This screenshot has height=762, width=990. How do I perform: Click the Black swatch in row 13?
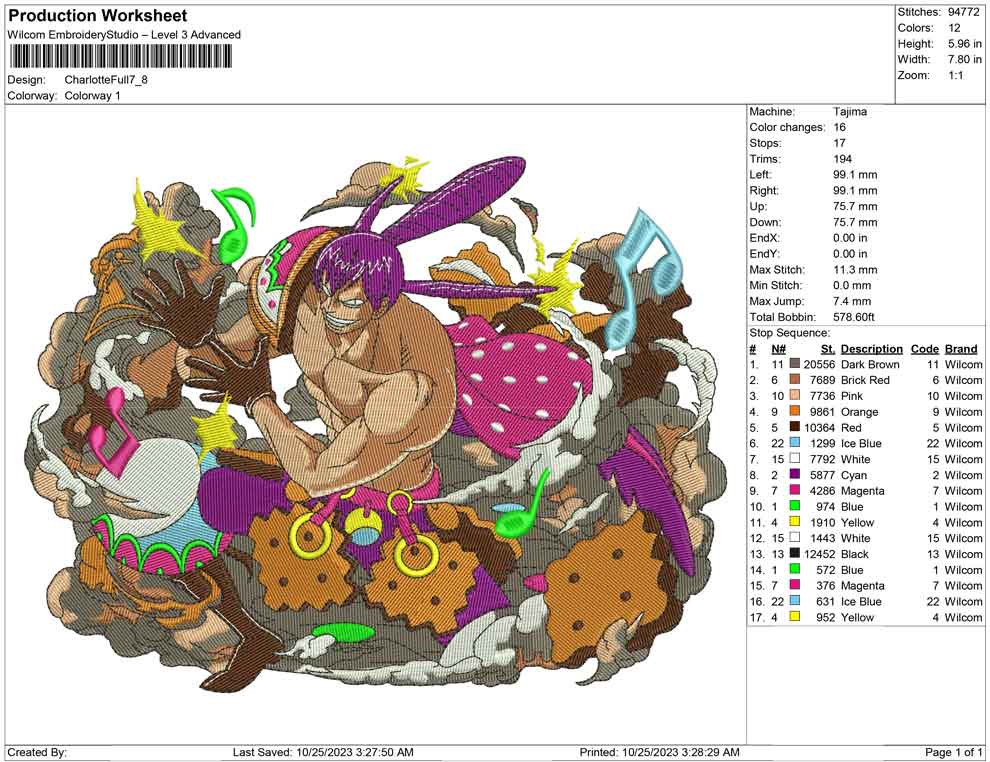tap(794, 554)
